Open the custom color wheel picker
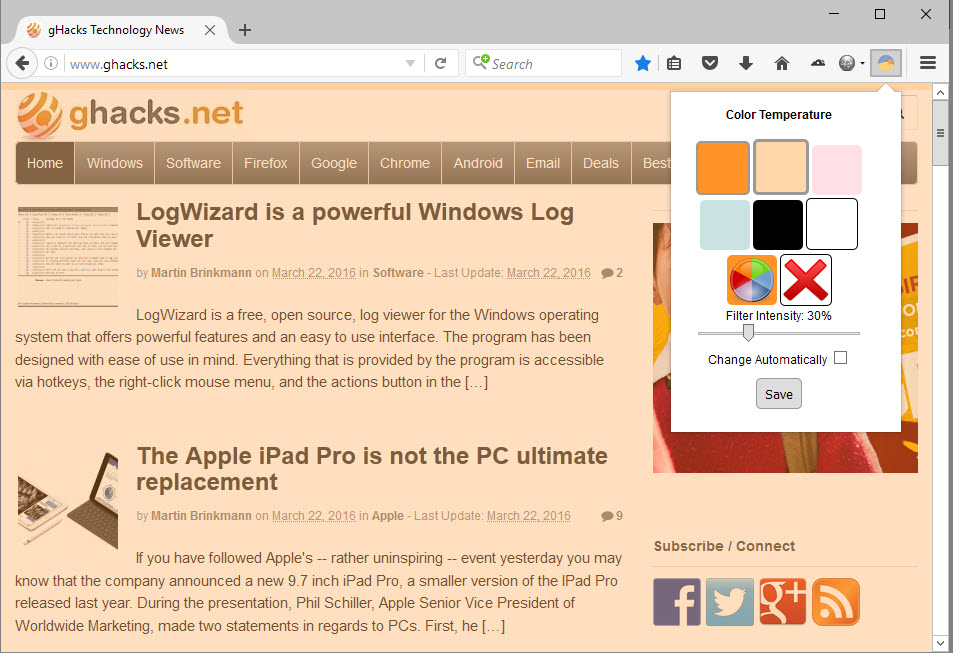The height and width of the screenshot is (653, 953). pyautogui.click(x=752, y=280)
